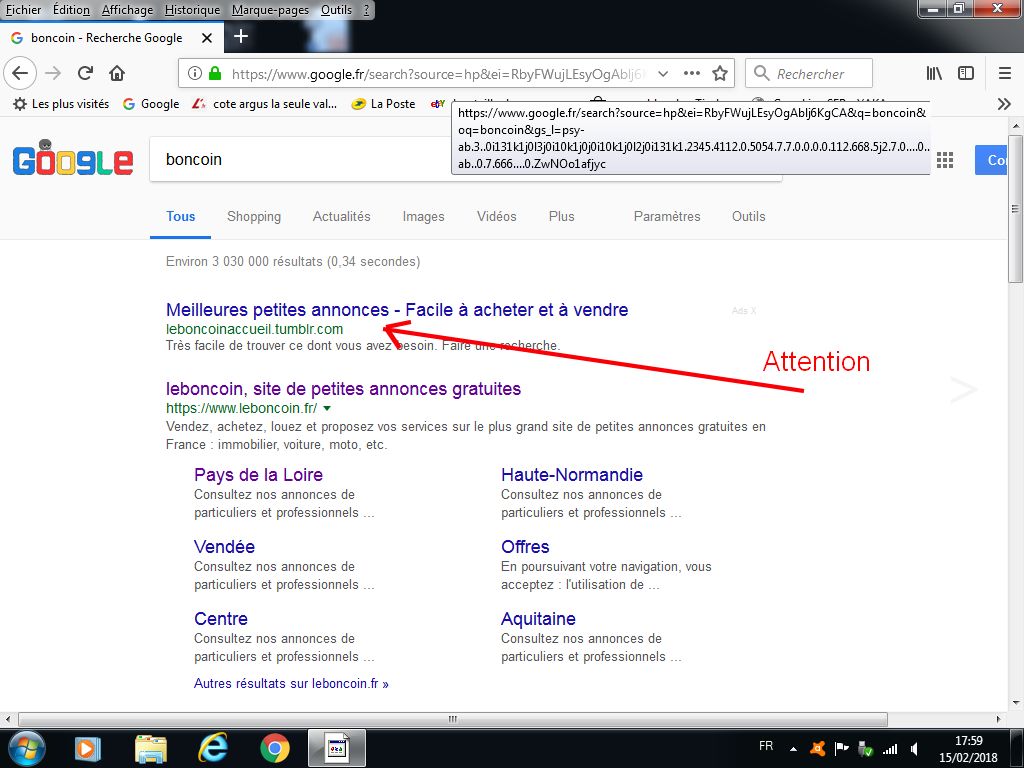The height and width of the screenshot is (768, 1024).
Task: Open the ? help menu
Action: point(366,10)
